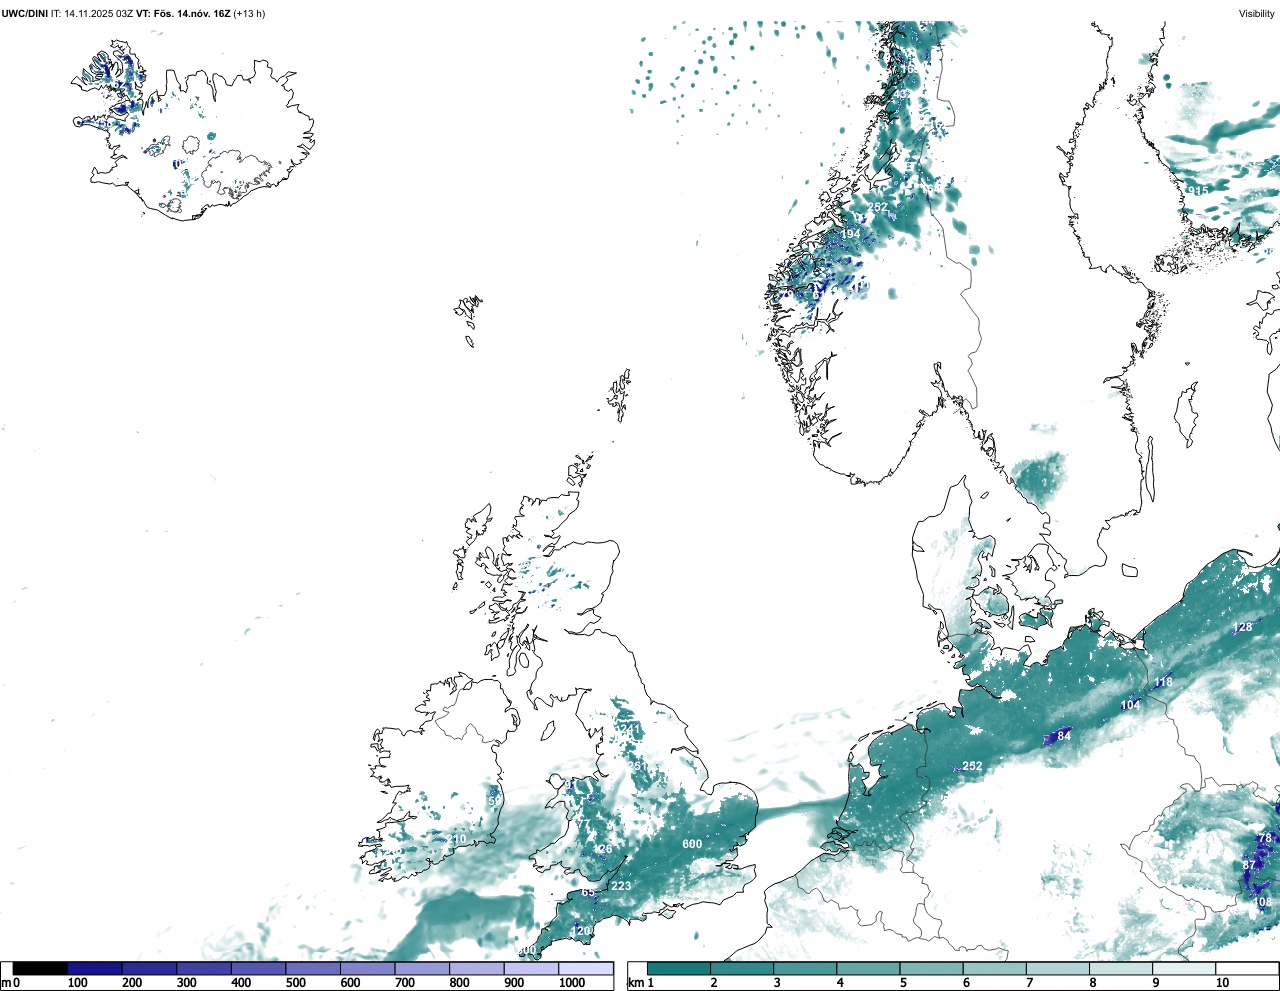Image resolution: width=1280 pixels, height=991 pixels.
Task: Click the '5' km tick label
Action: click(x=902, y=983)
